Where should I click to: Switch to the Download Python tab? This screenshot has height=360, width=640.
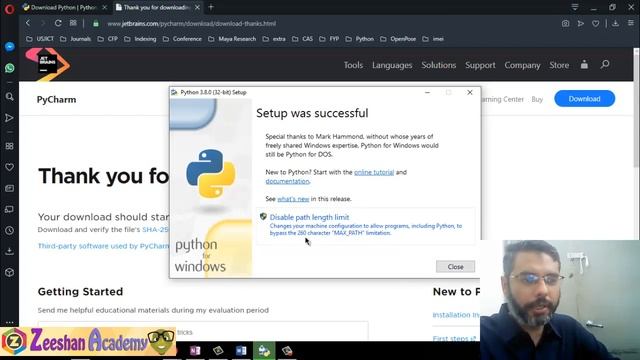pyautogui.click(x=64, y=7)
